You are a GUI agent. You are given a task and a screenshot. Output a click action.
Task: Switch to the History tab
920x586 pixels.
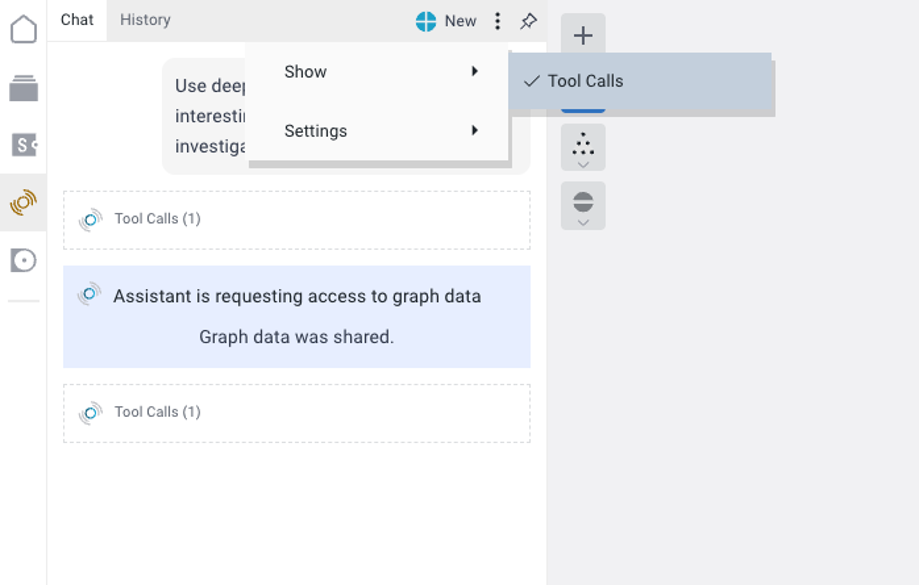[145, 20]
